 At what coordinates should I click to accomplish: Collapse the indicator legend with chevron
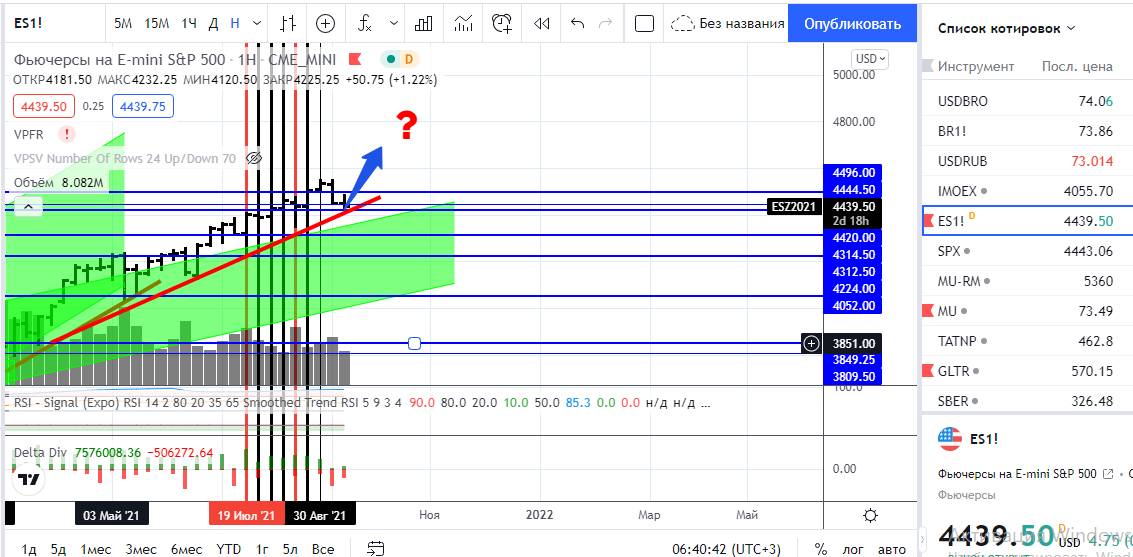(27, 207)
